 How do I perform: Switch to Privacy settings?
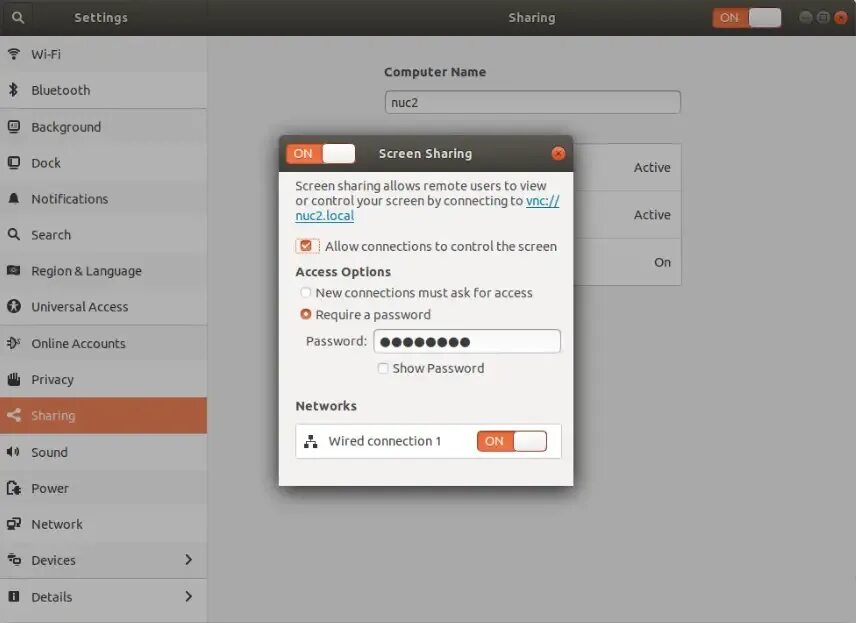tap(103, 379)
